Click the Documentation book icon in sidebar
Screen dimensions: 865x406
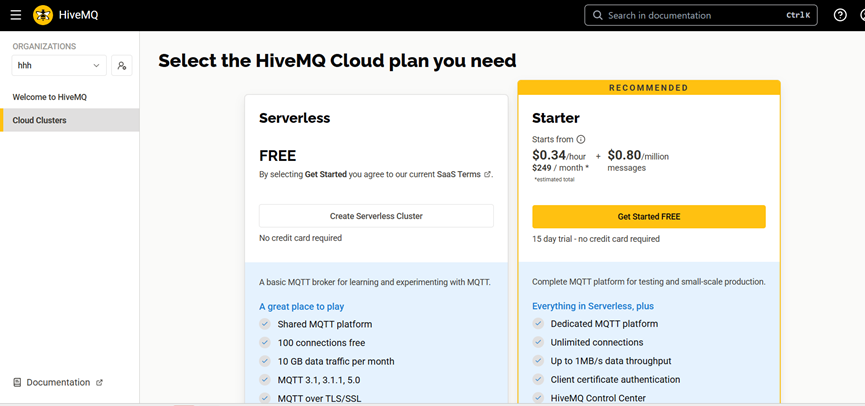pyautogui.click(x=17, y=382)
